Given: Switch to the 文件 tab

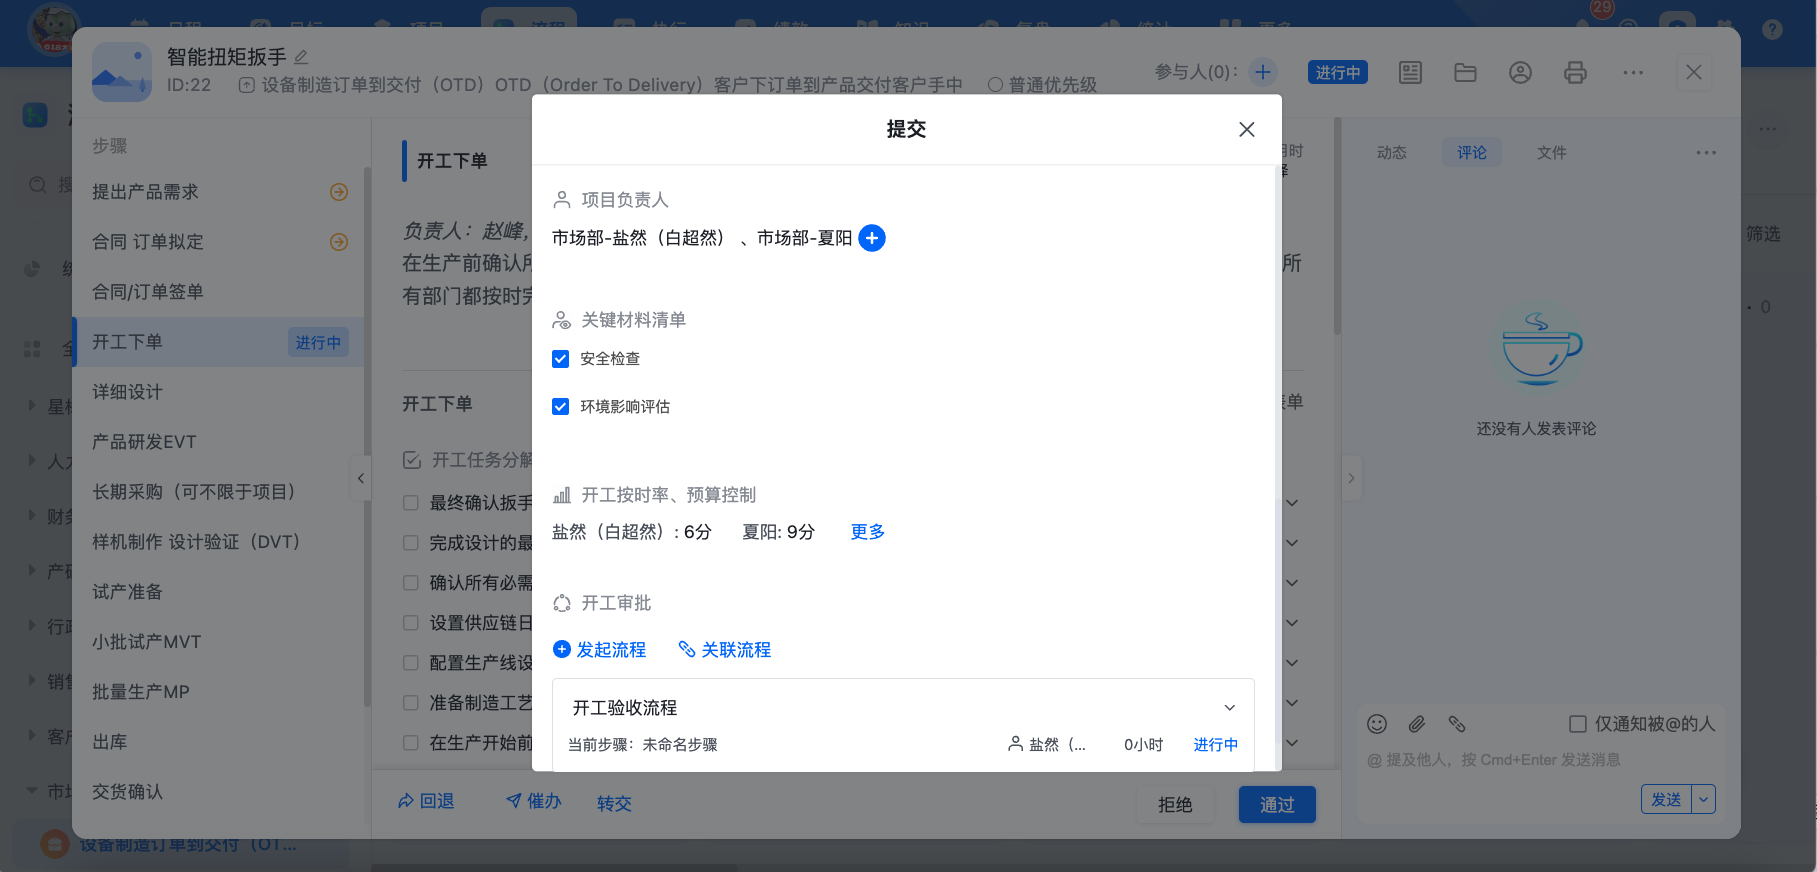Looking at the screenshot, I should tap(1552, 153).
